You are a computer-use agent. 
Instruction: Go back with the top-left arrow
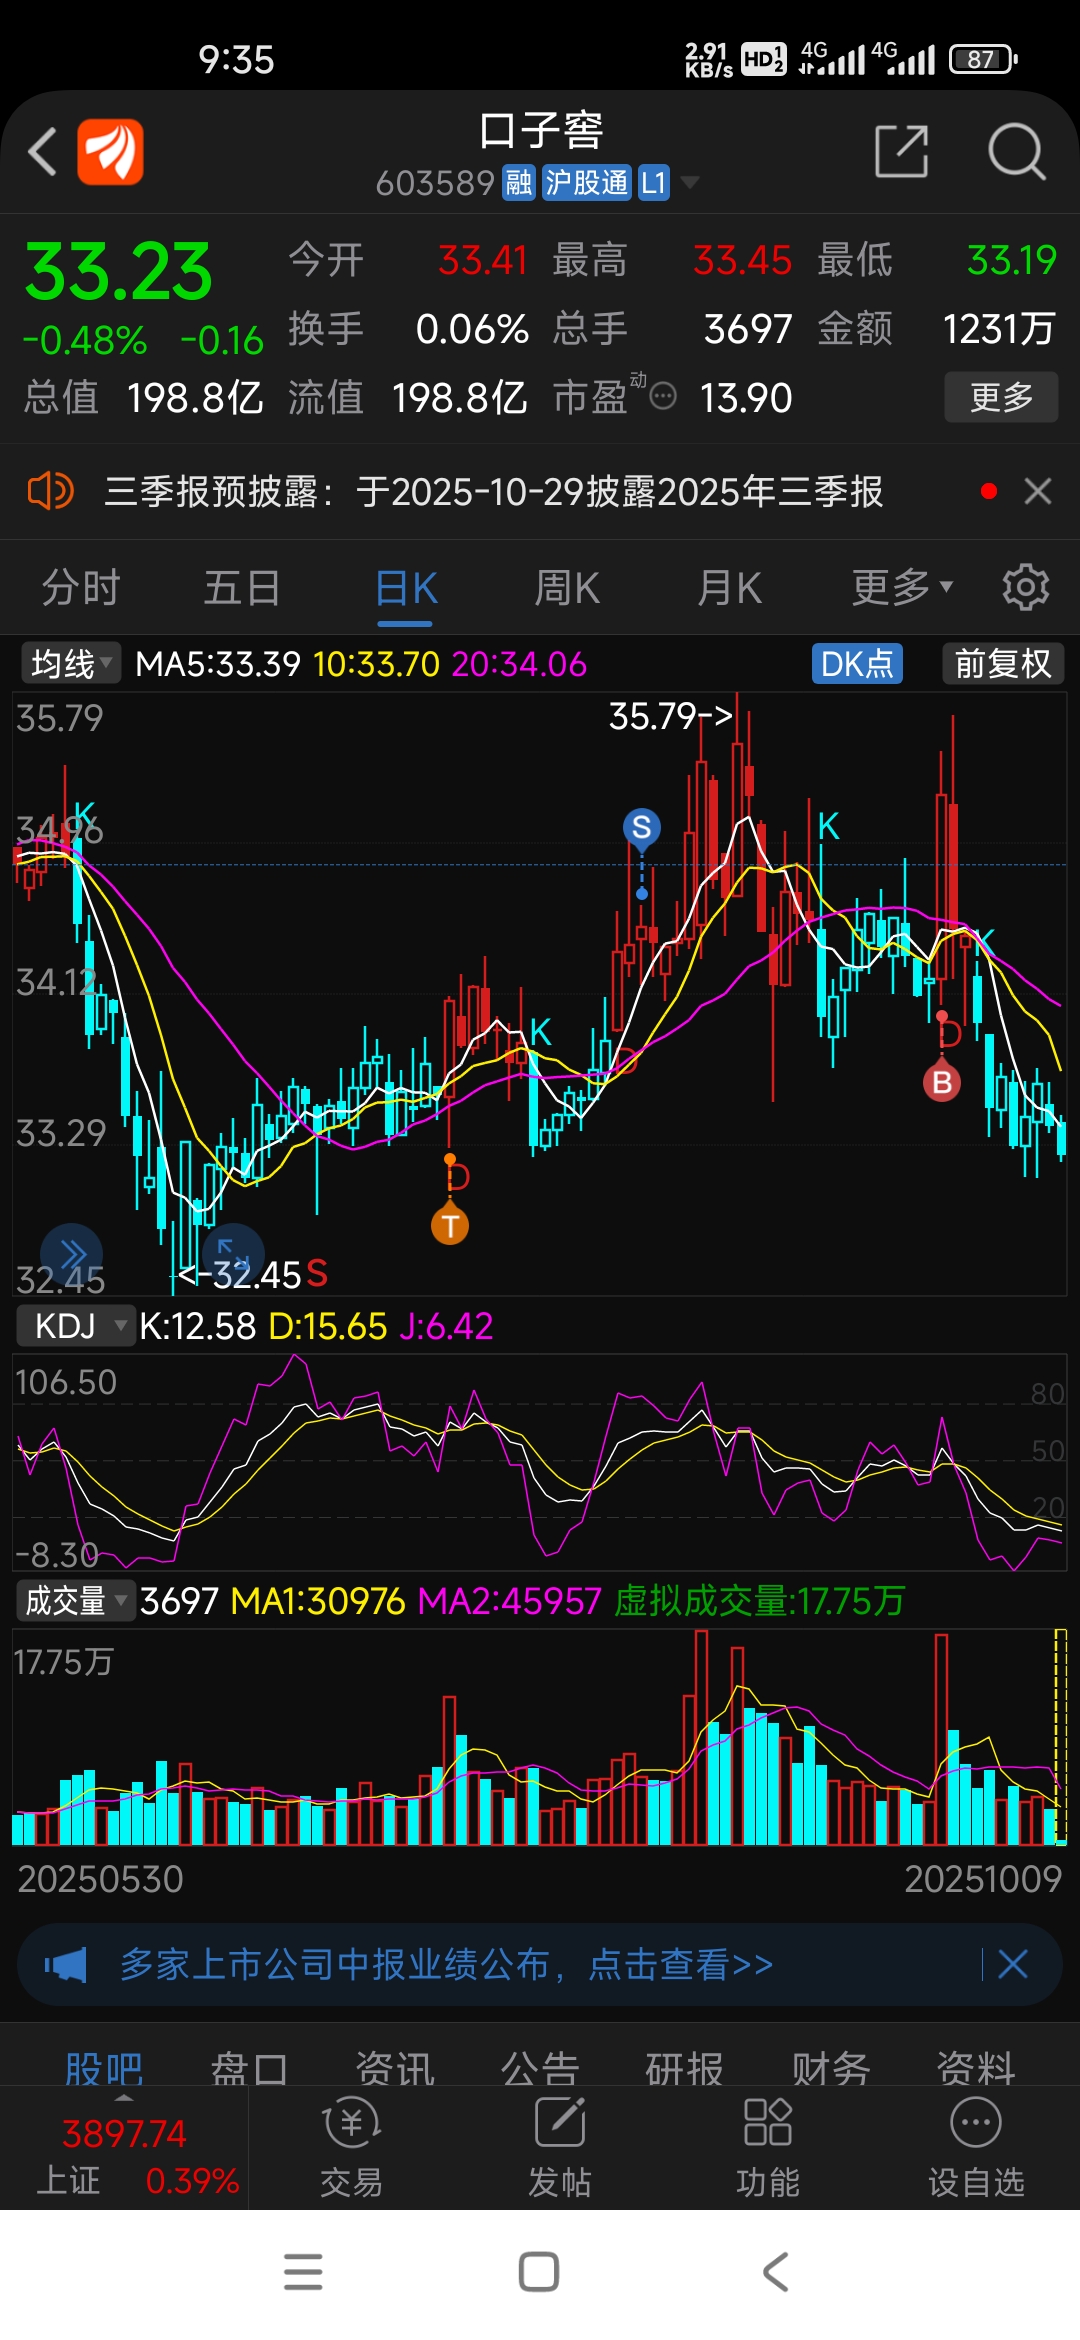pos(43,152)
